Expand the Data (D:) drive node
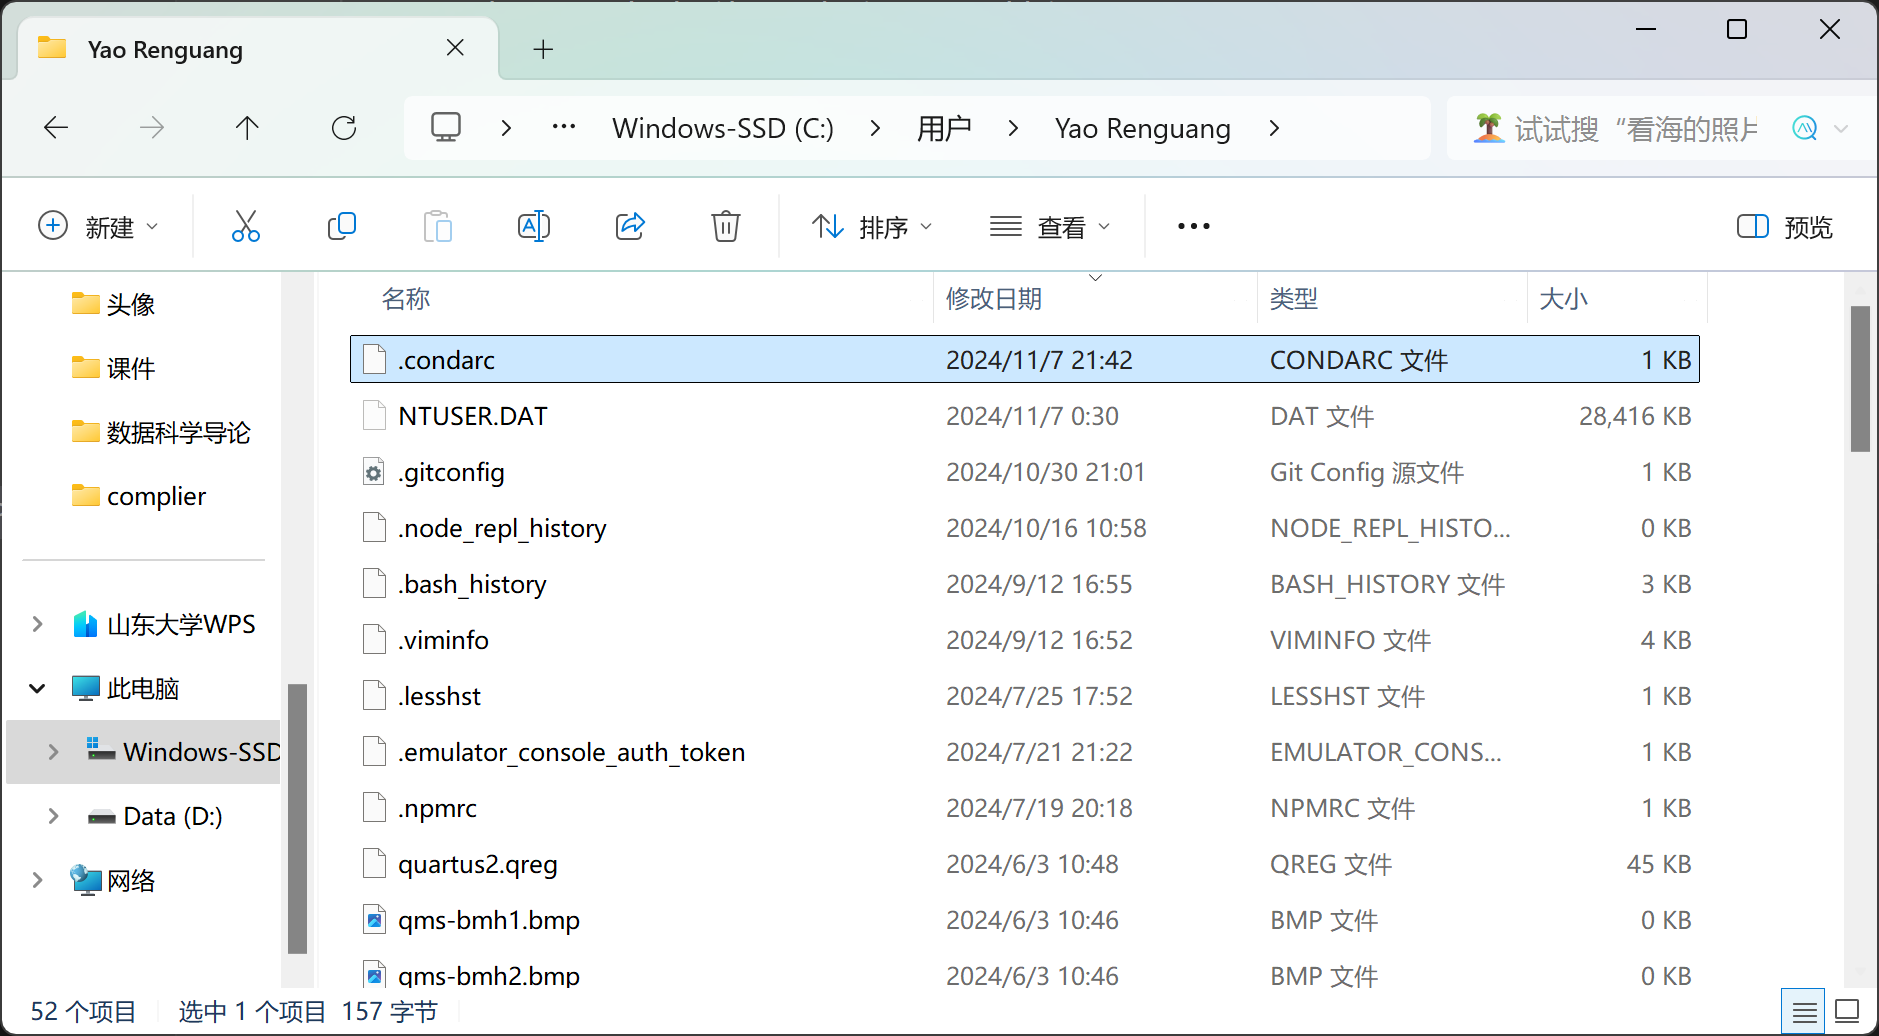Viewport: 1879px width, 1036px height. 53,816
